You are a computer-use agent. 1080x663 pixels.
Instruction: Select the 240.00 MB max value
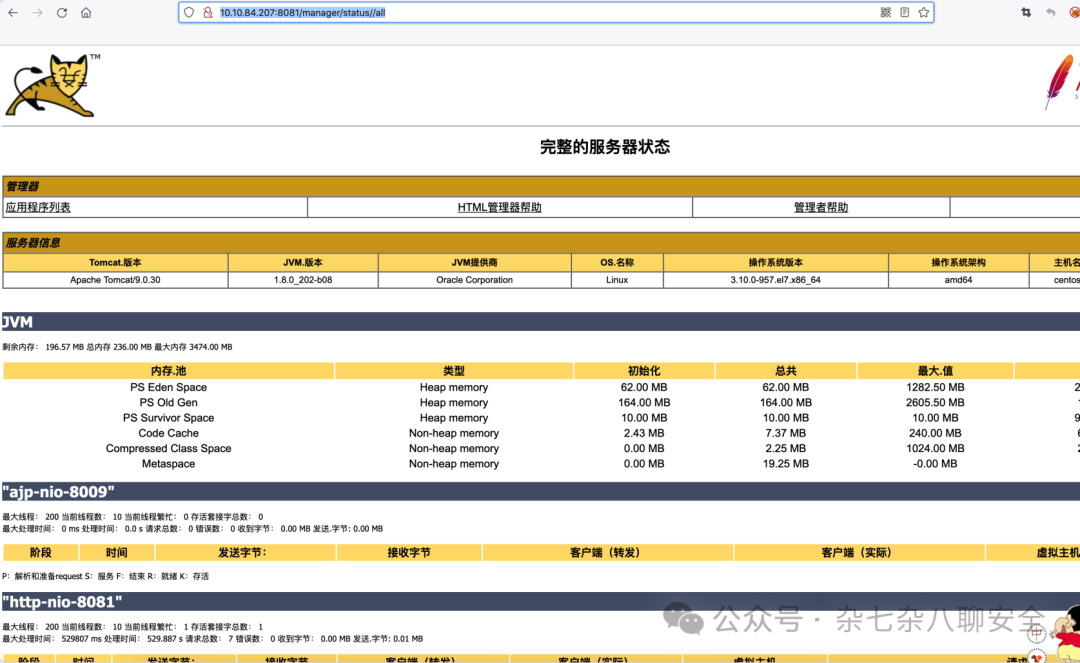(x=935, y=433)
